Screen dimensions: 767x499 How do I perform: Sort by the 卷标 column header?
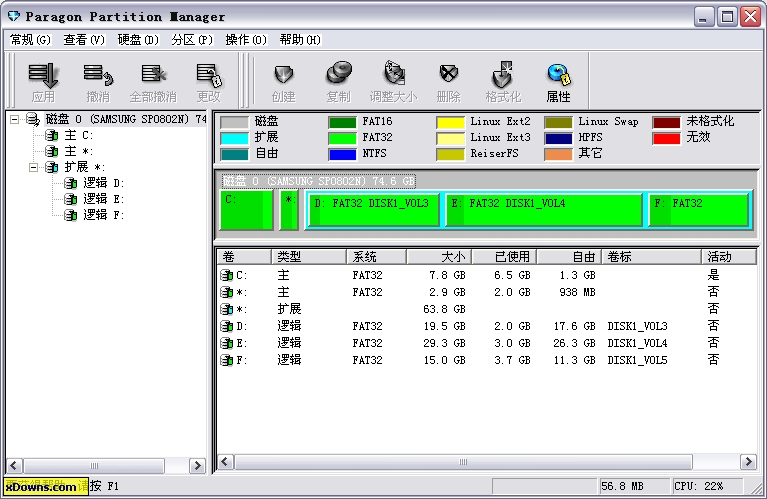click(652, 256)
